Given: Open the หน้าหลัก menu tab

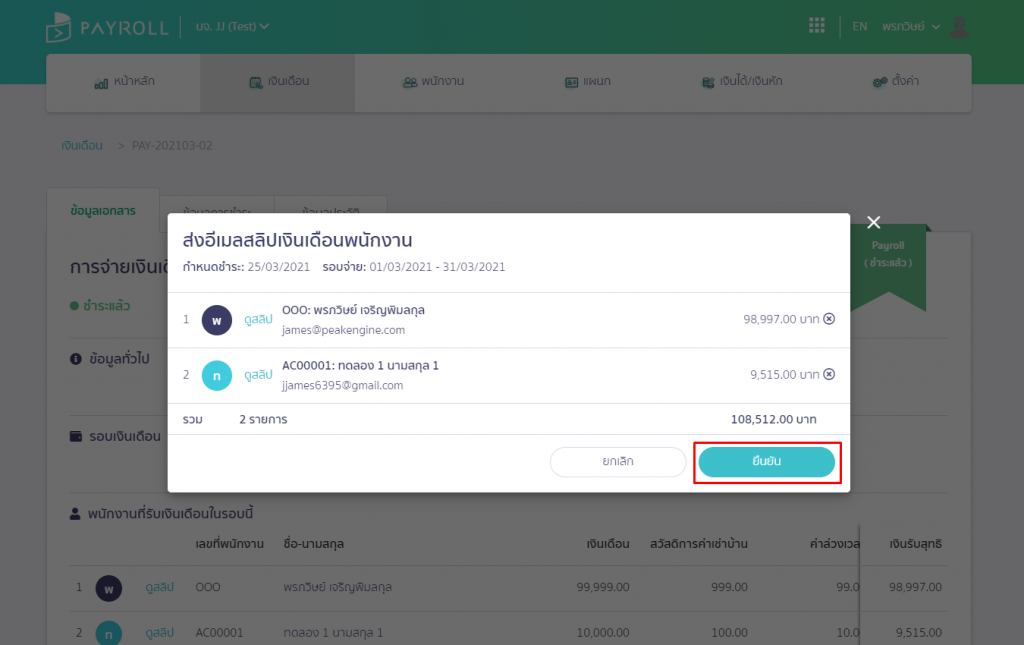Looking at the screenshot, I should [x=124, y=82].
